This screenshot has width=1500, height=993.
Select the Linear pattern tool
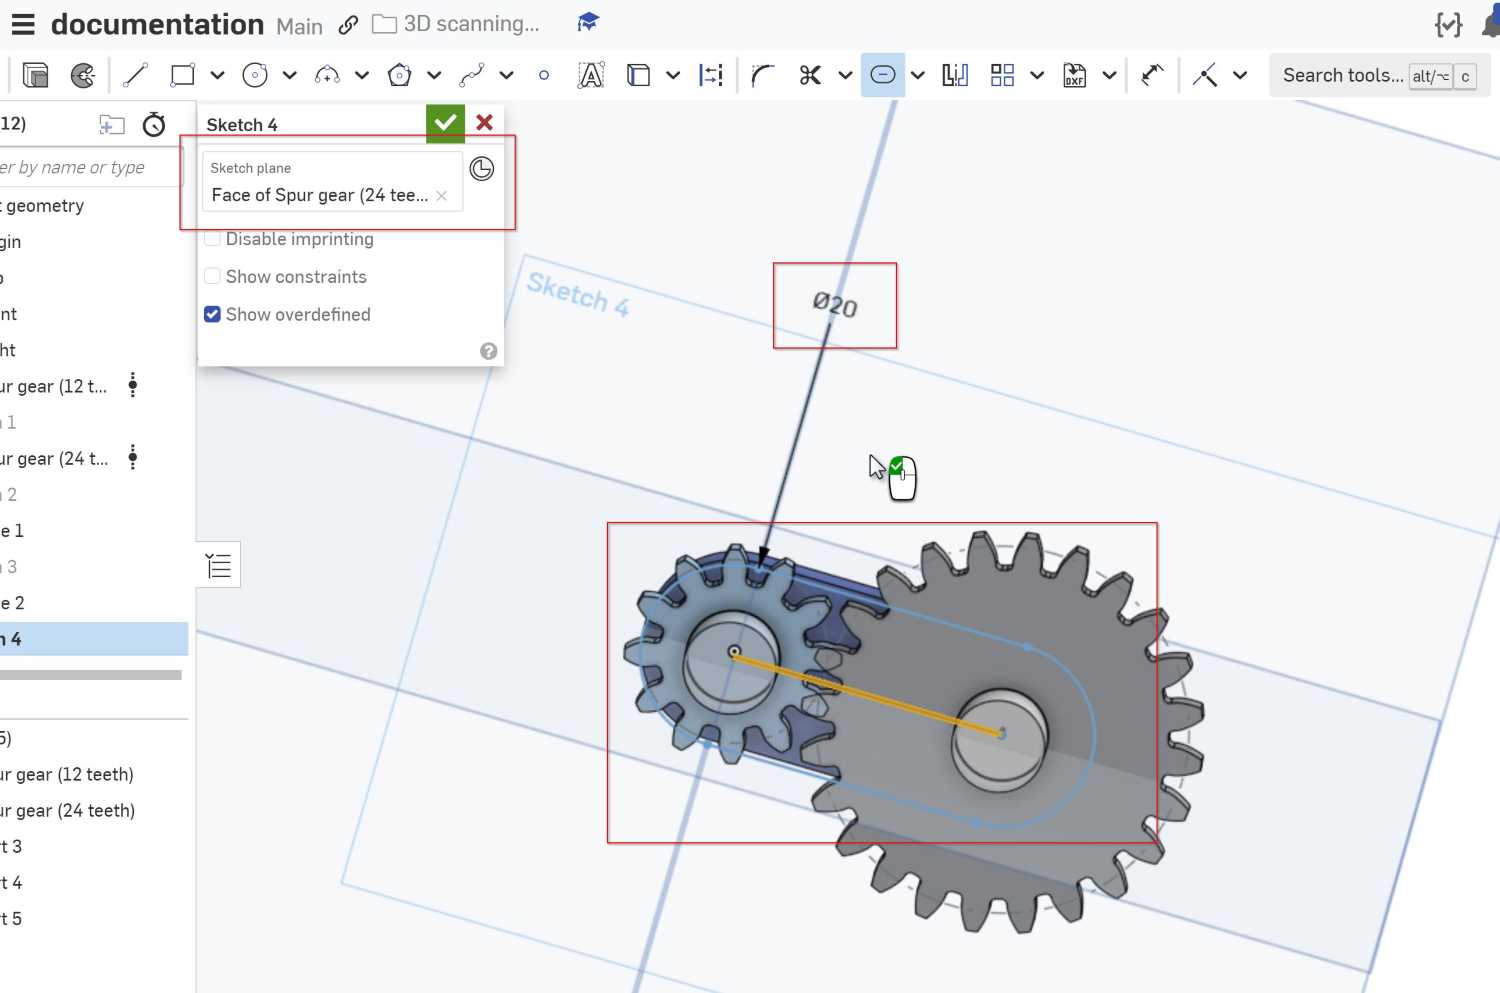[1002, 75]
